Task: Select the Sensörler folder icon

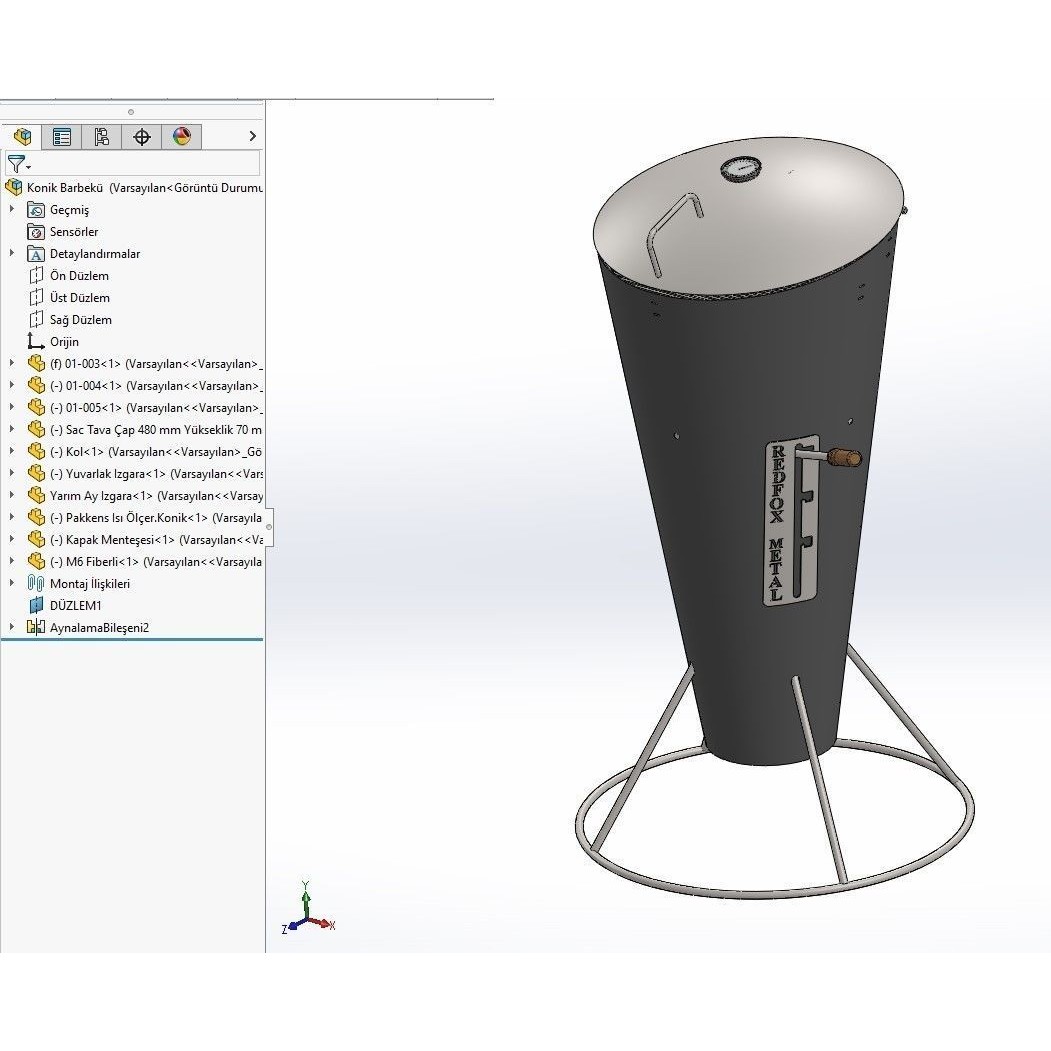Action: 36,232
